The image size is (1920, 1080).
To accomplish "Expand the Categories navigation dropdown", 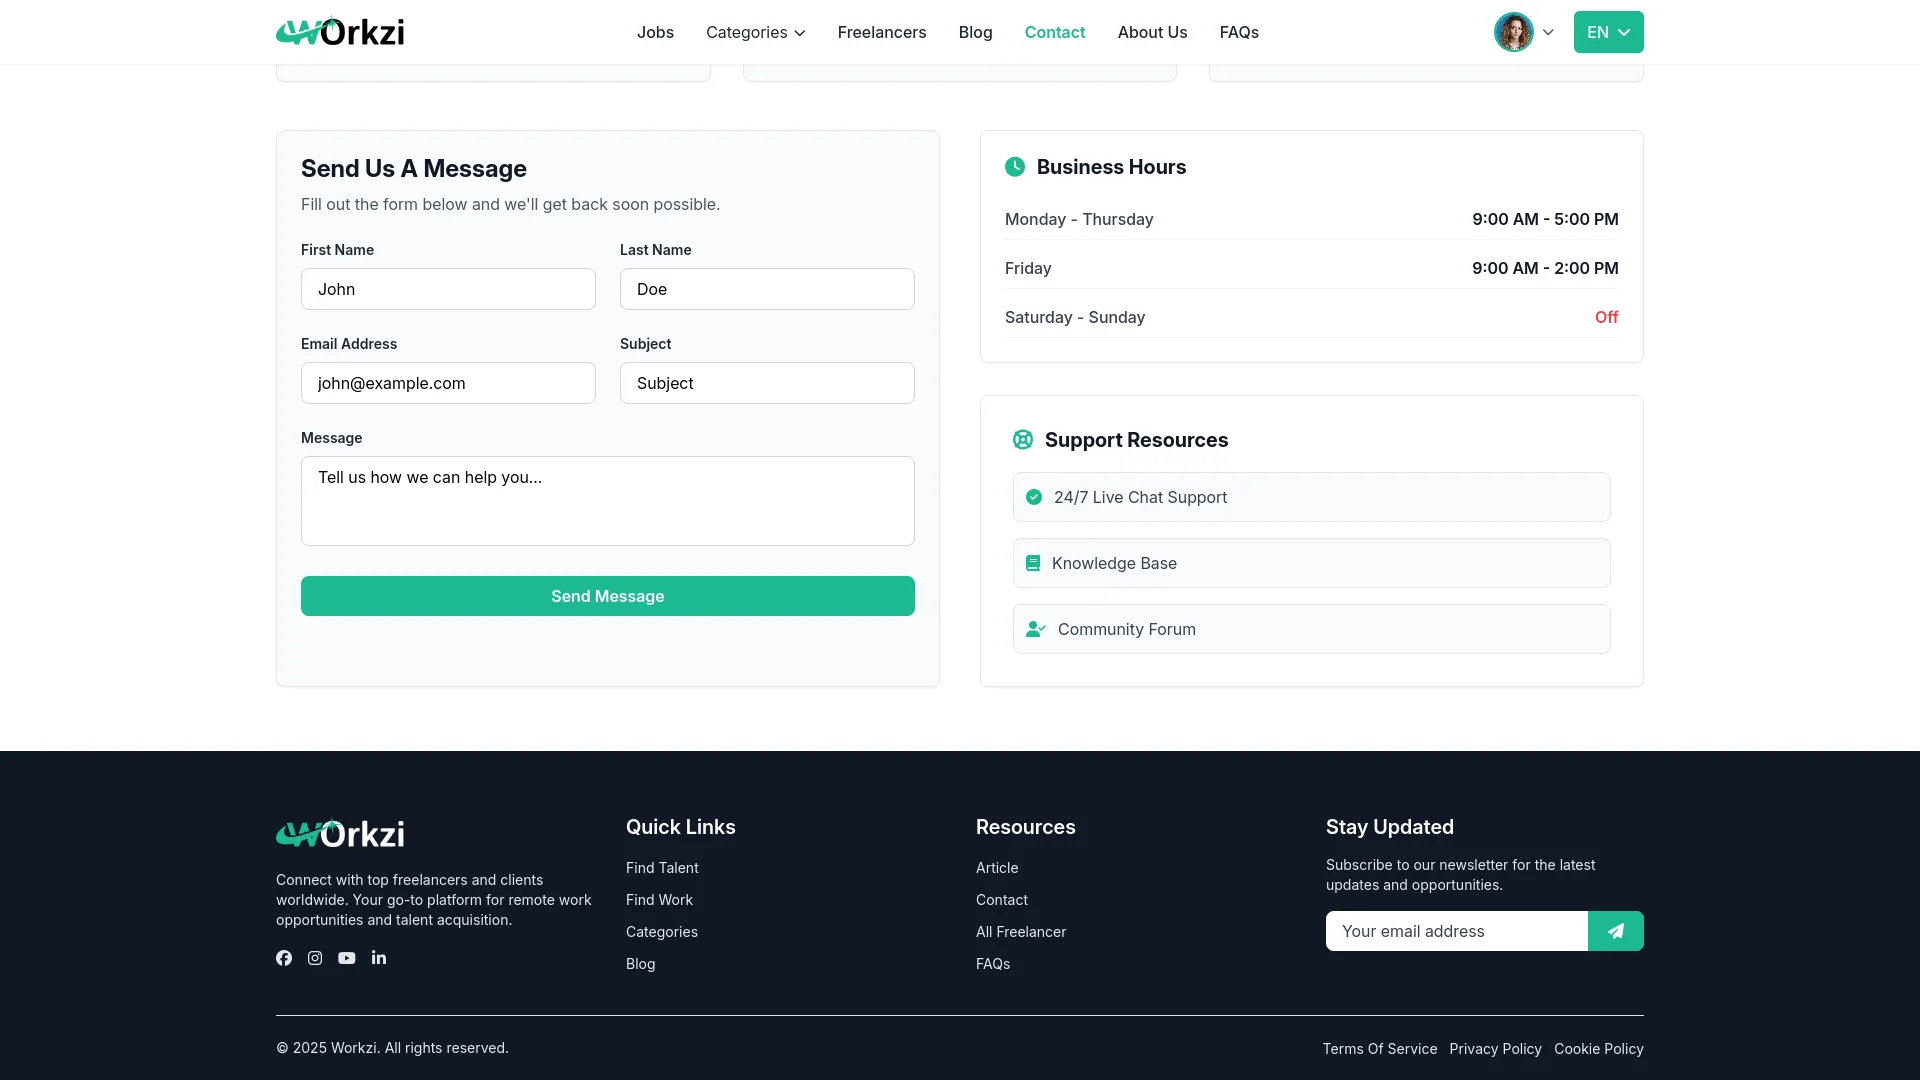I will point(755,32).
